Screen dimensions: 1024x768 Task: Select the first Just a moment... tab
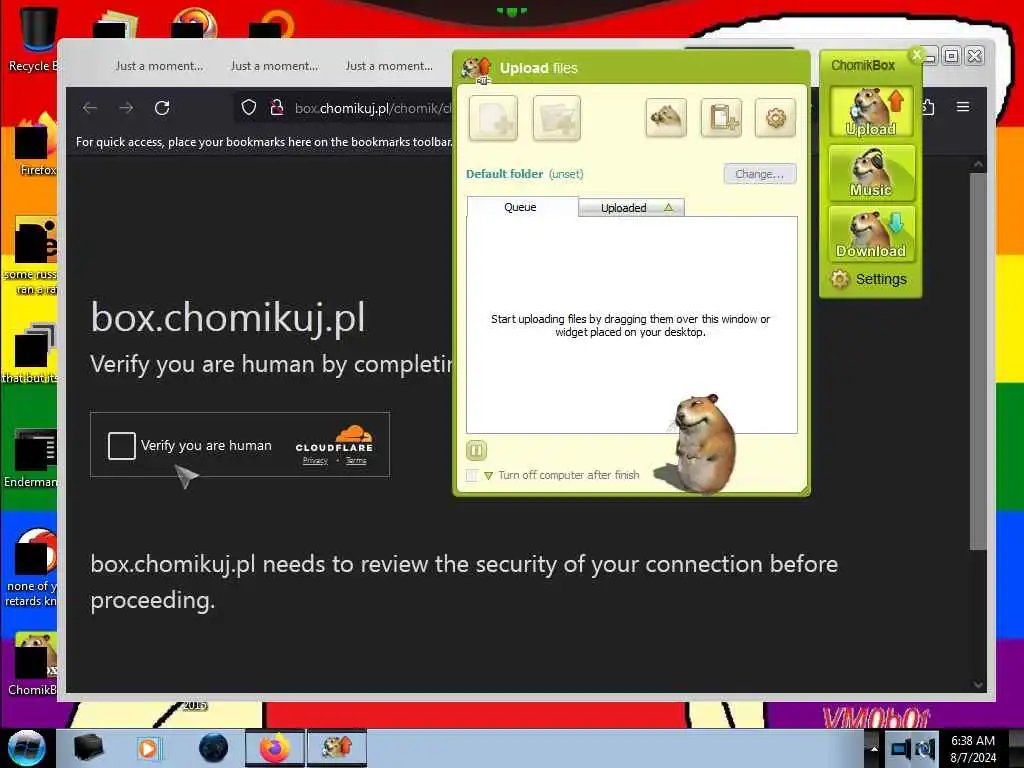pos(159,66)
